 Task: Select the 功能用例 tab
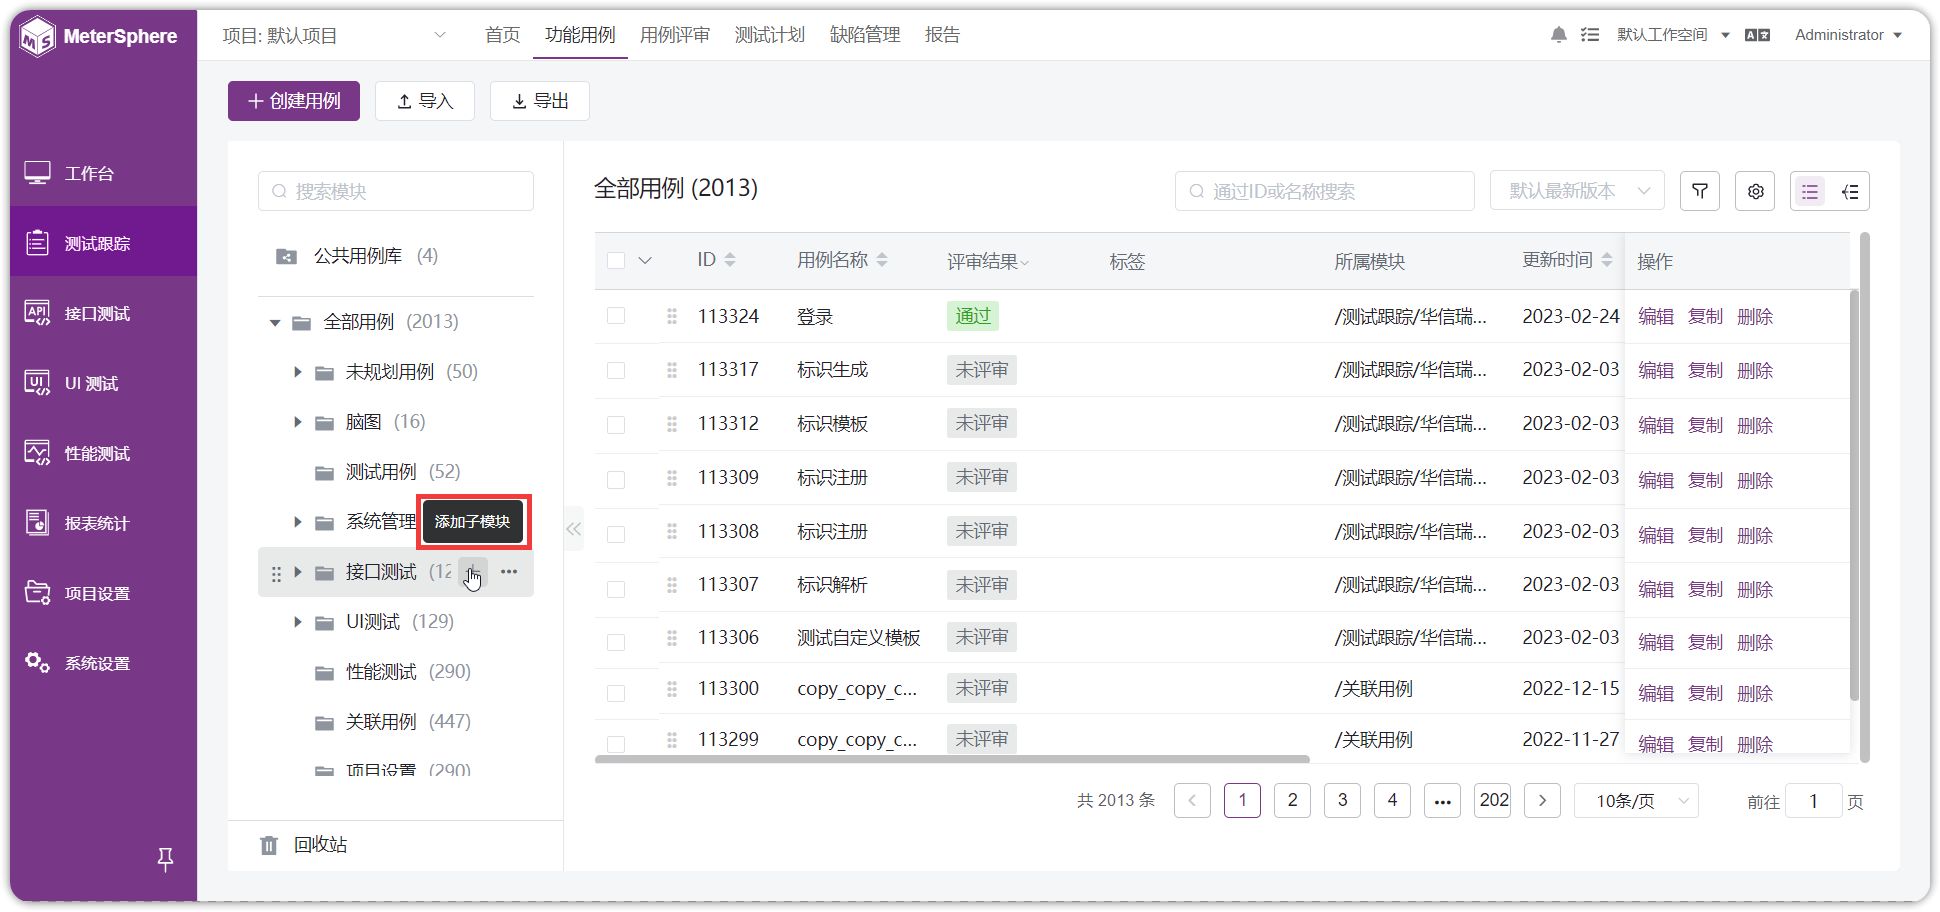tap(580, 35)
